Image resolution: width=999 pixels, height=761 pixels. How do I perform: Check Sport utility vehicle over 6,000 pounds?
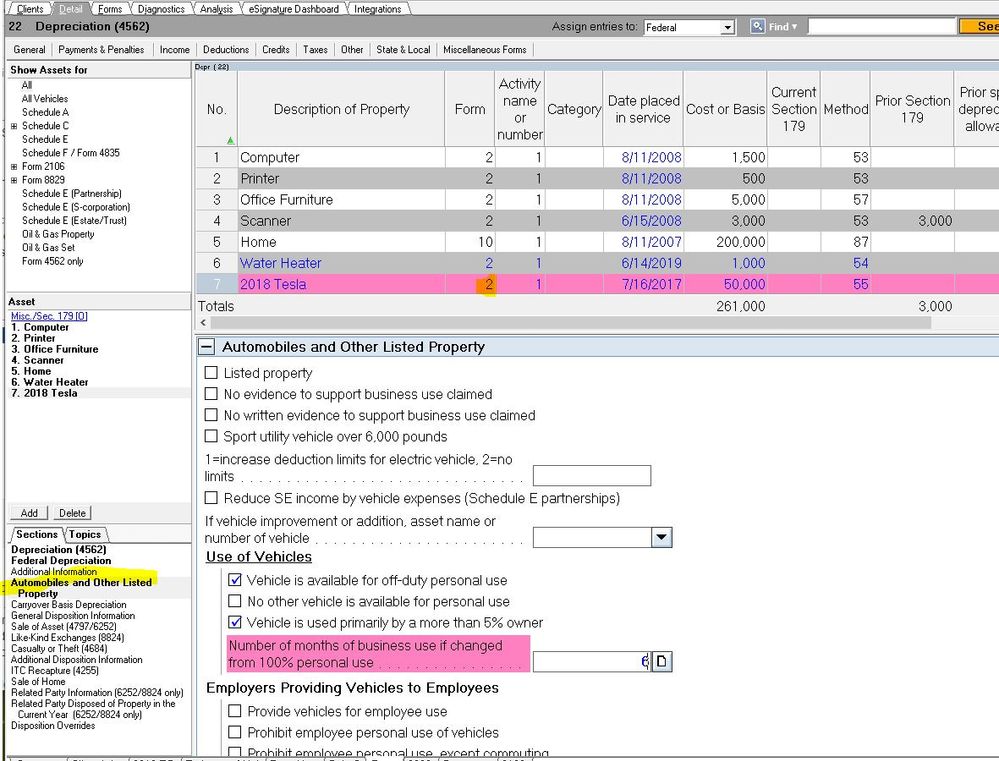211,436
